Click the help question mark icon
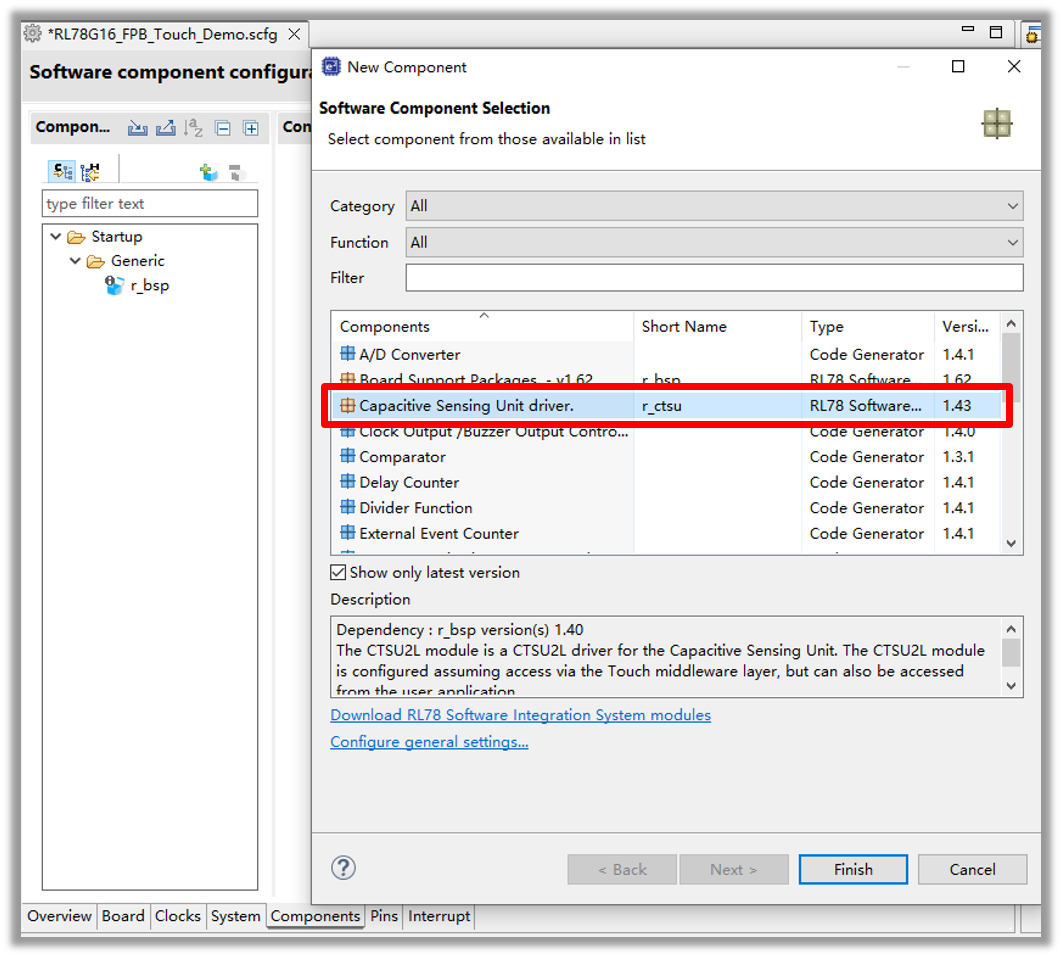The image size is (1062, 957). pyautogui.click(x=343, y=868)
